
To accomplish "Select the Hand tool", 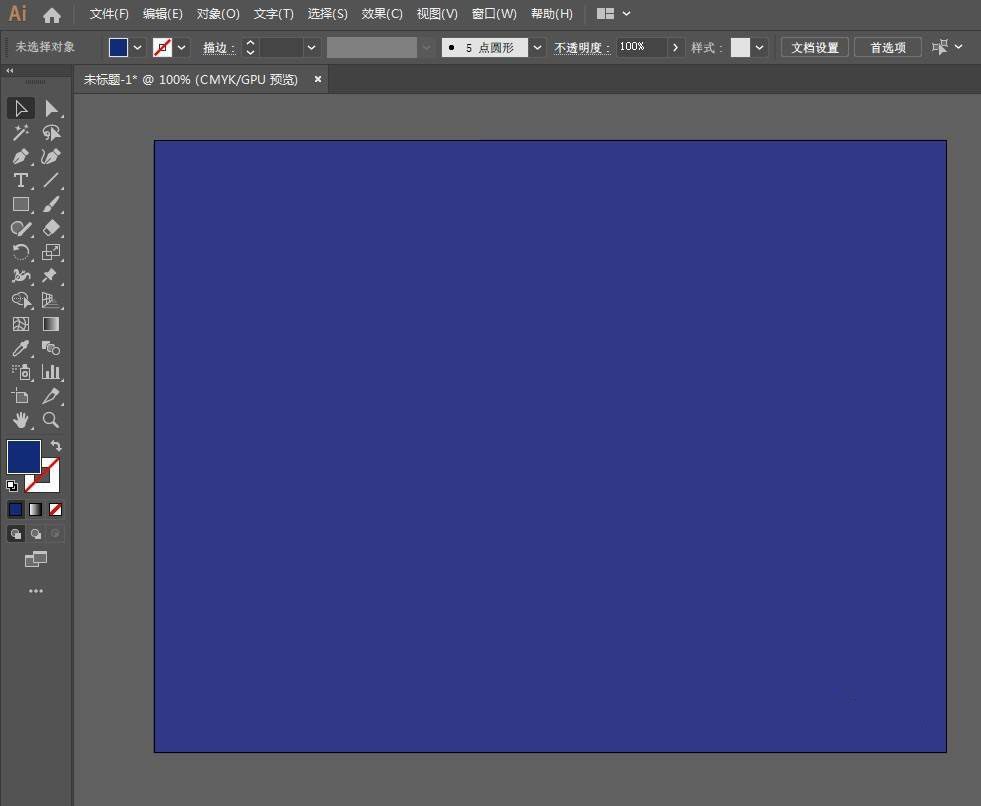I will [21, 420].
